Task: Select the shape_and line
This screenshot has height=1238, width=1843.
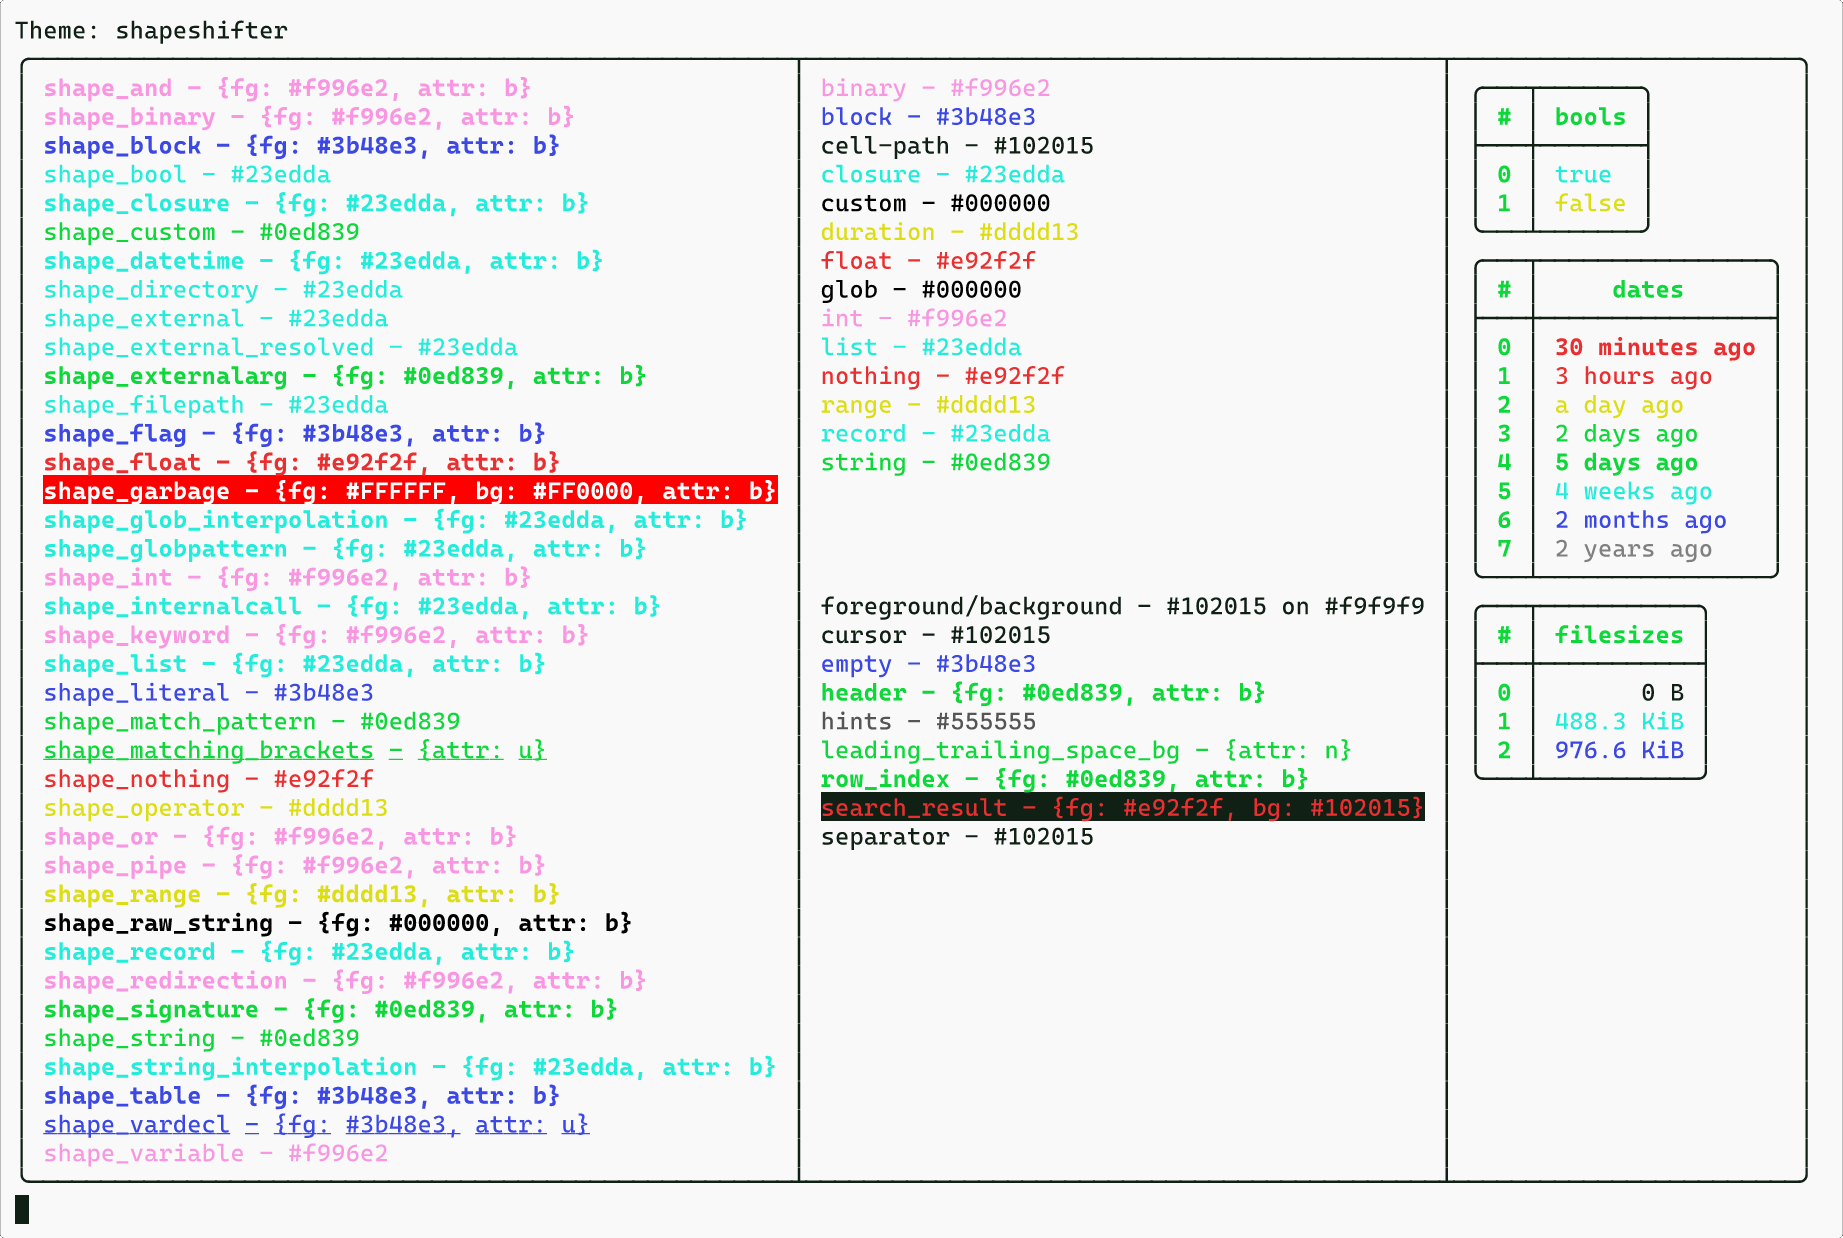Action: [x=287, y=88]
